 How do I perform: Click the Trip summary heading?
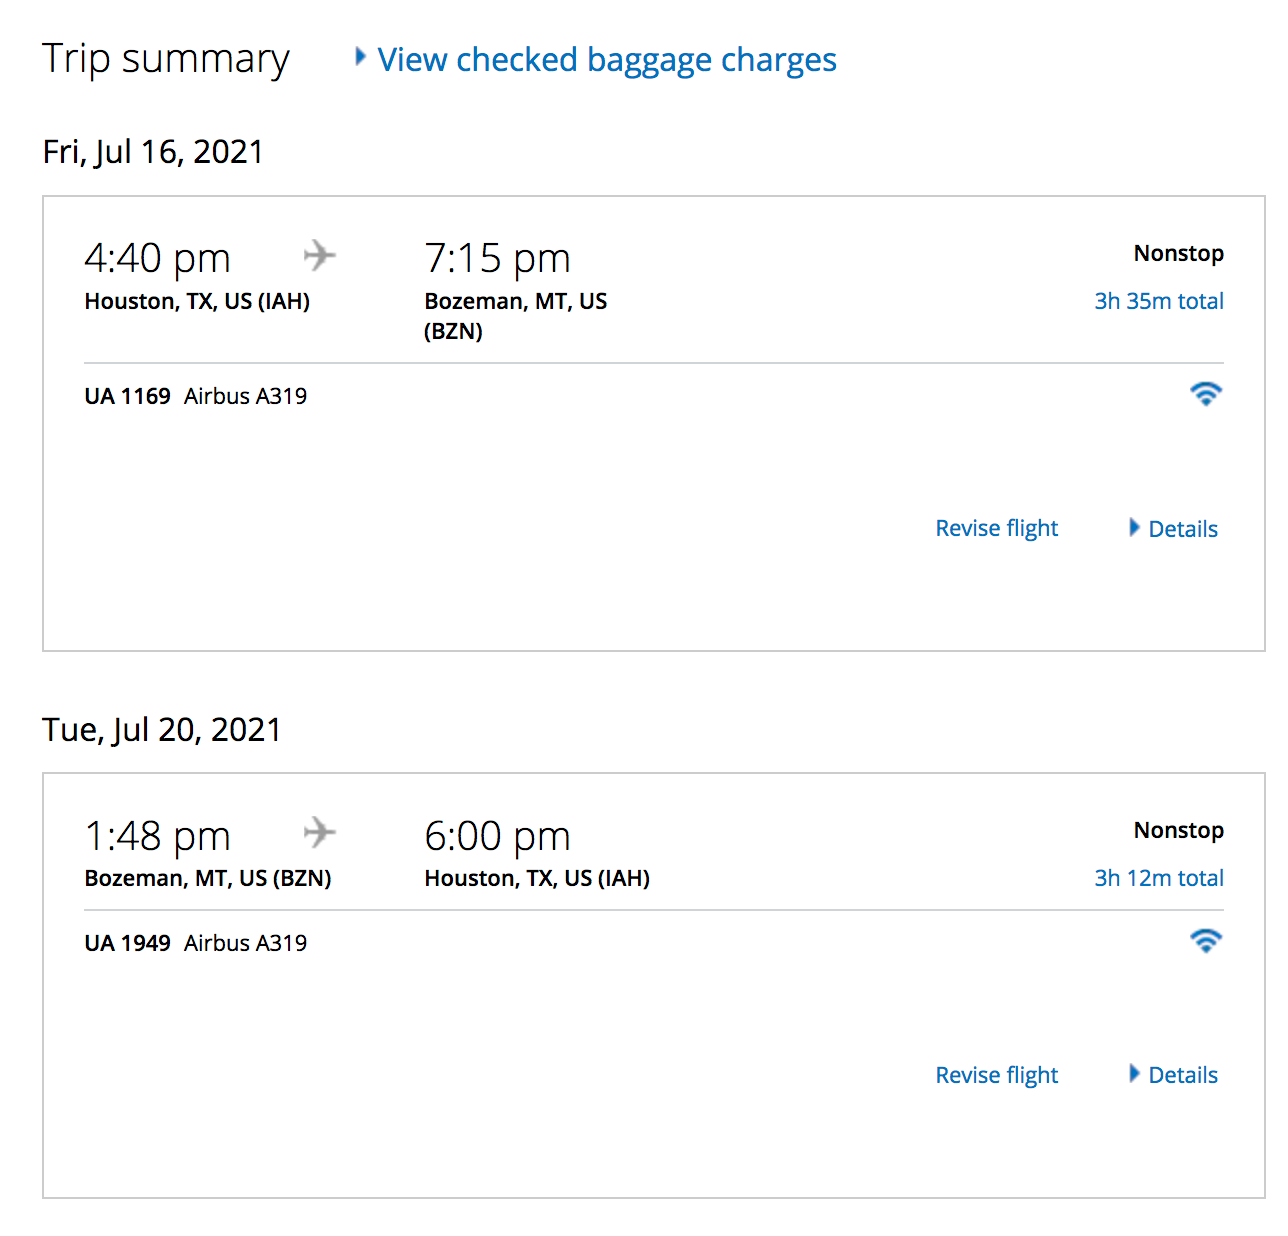(166, 59)
